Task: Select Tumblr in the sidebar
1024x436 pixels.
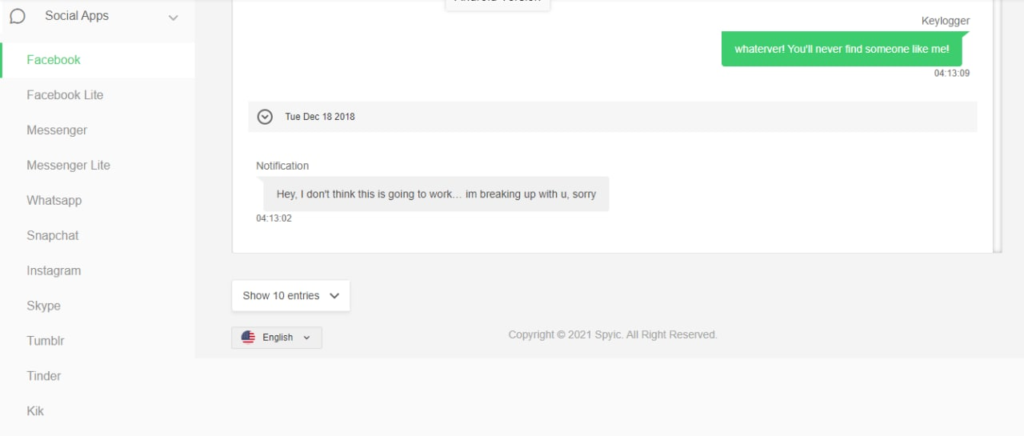Action: (x=45, y=341)
